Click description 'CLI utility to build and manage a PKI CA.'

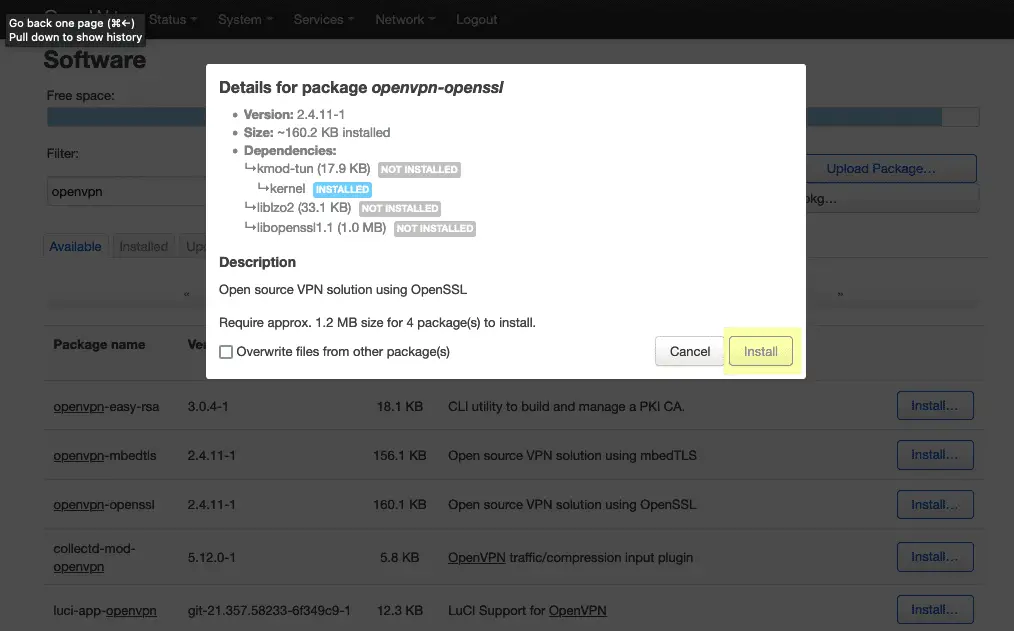(x=566, y=407)
